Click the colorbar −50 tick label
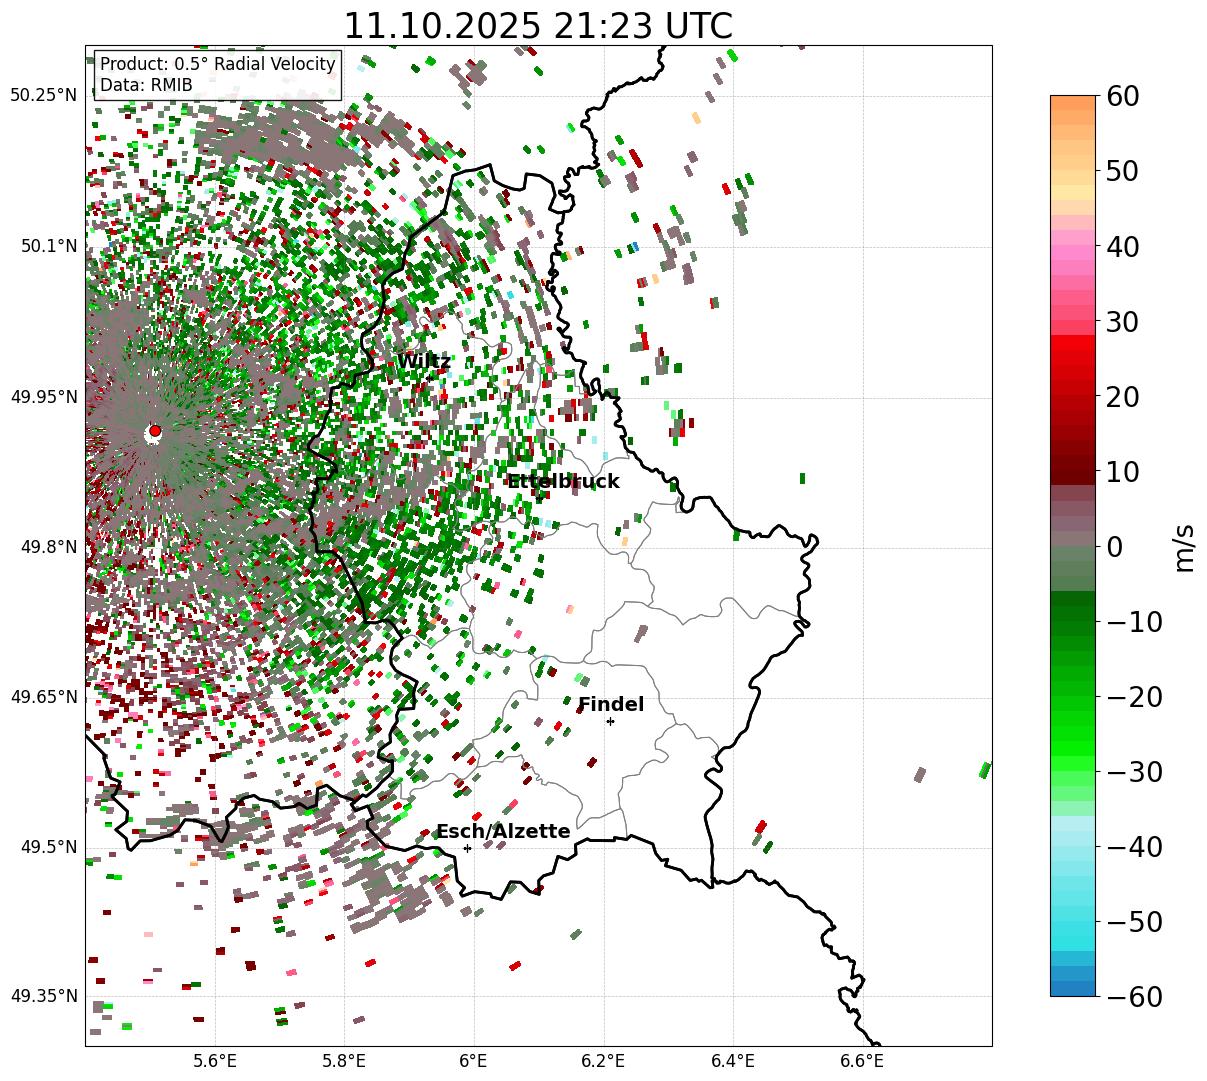The image size is (1207, 1081). point(1134,921)
